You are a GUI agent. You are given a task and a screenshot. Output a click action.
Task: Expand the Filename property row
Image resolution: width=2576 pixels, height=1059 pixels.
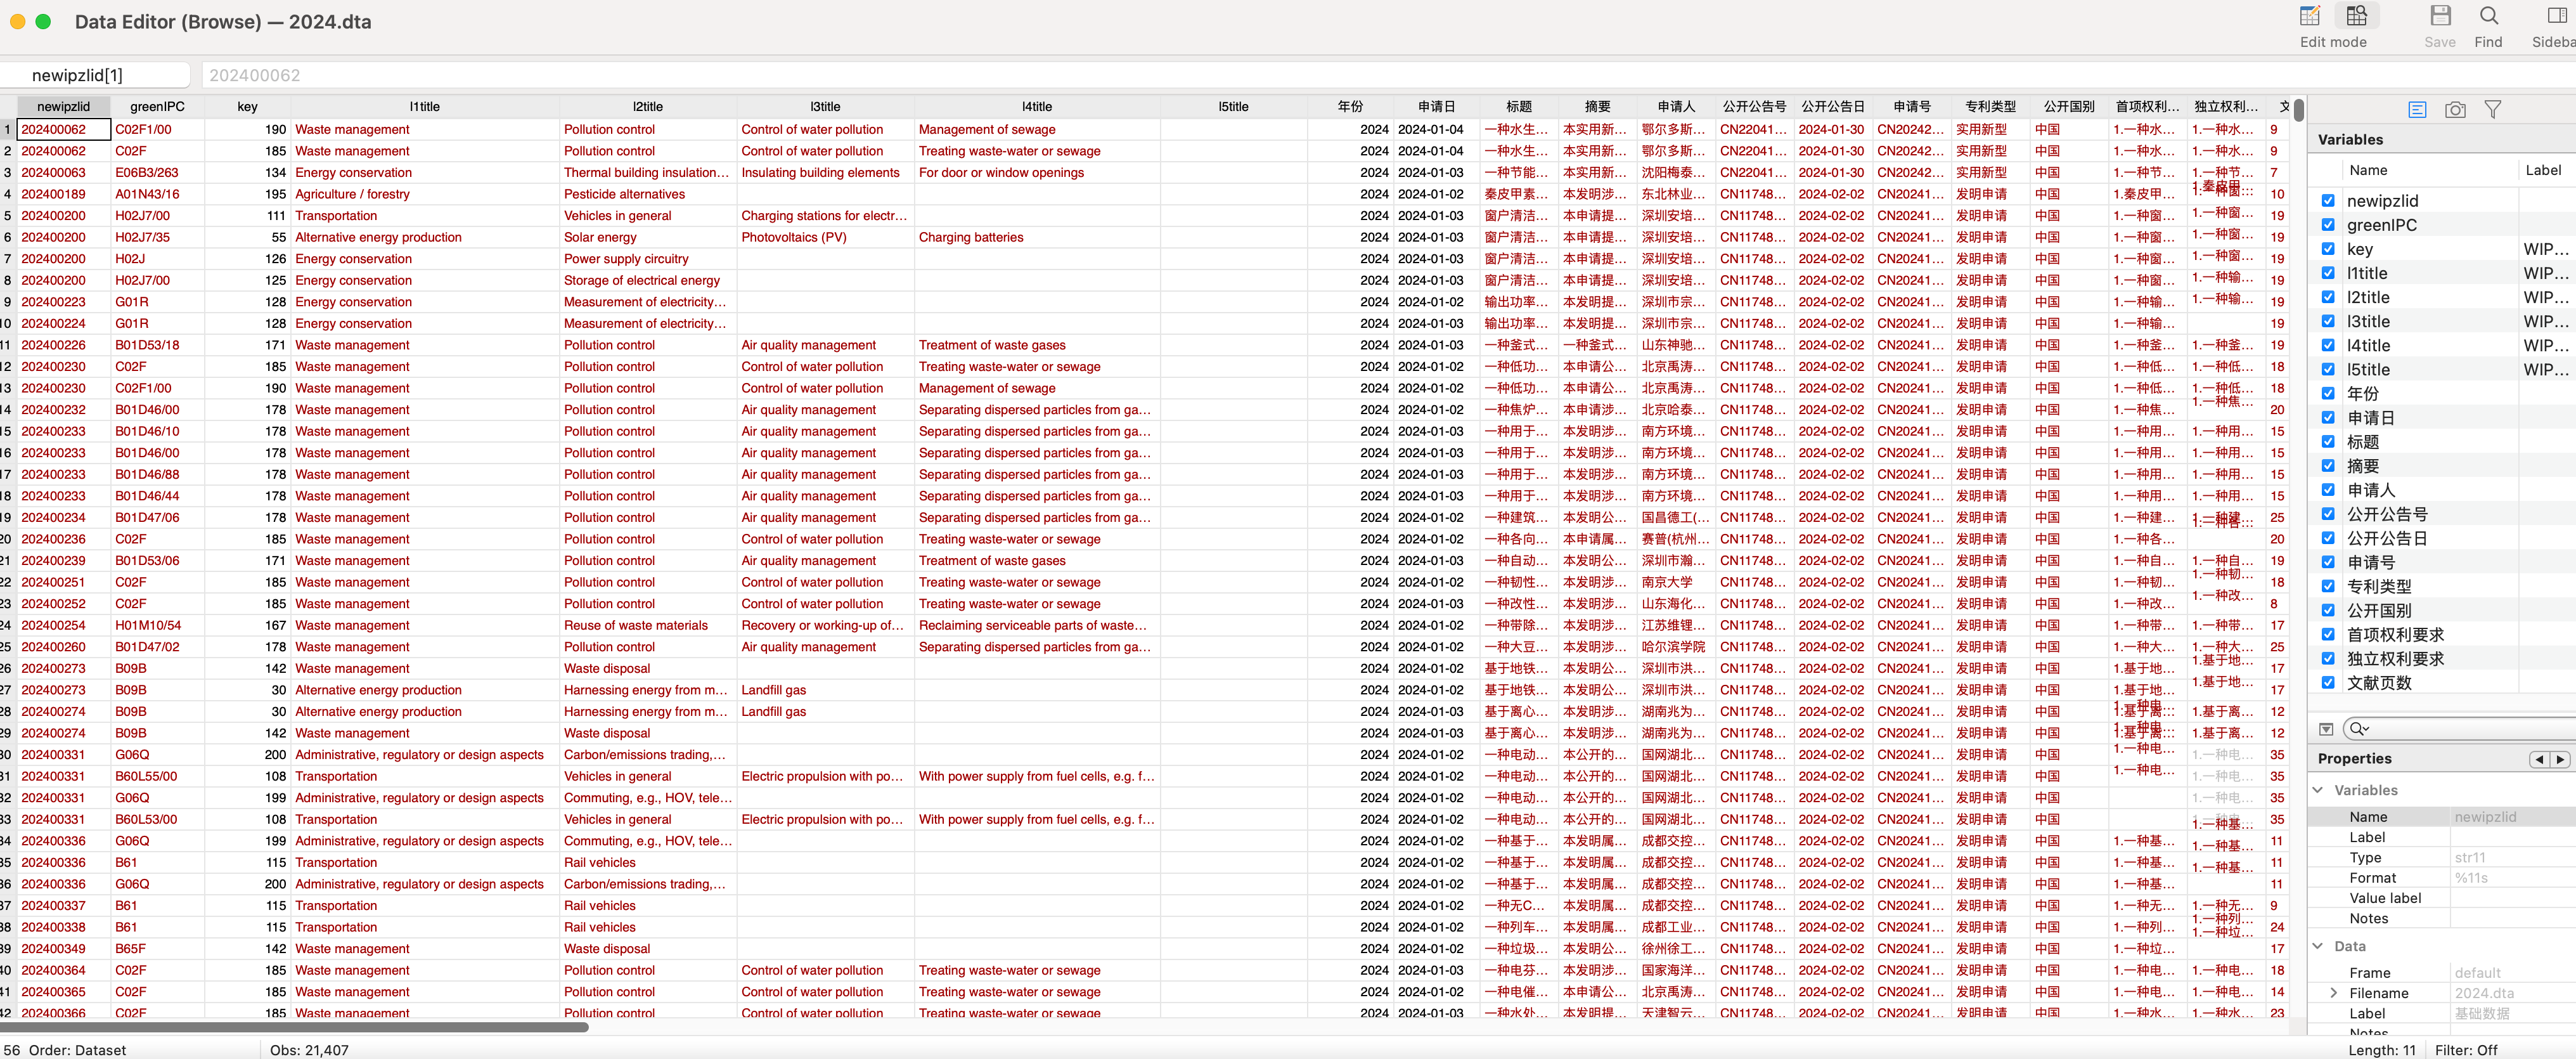(x=2334, y=993)
